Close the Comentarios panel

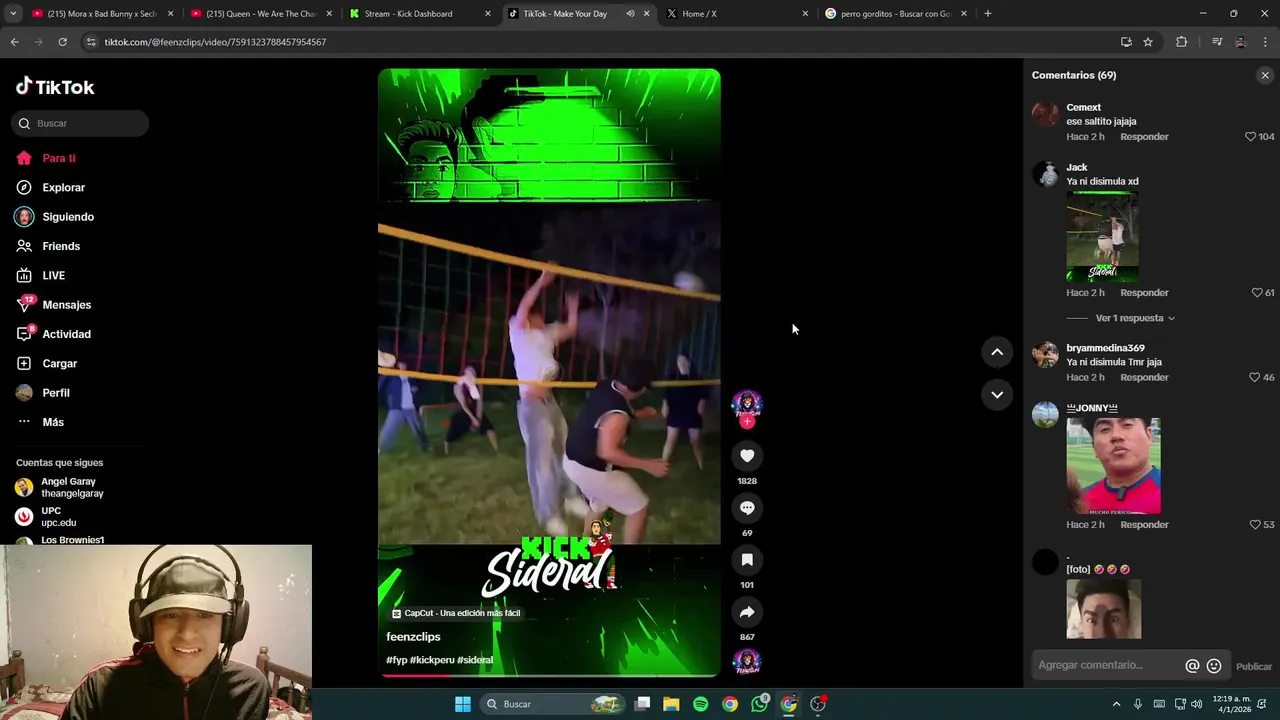click(x=1265, y=75)
